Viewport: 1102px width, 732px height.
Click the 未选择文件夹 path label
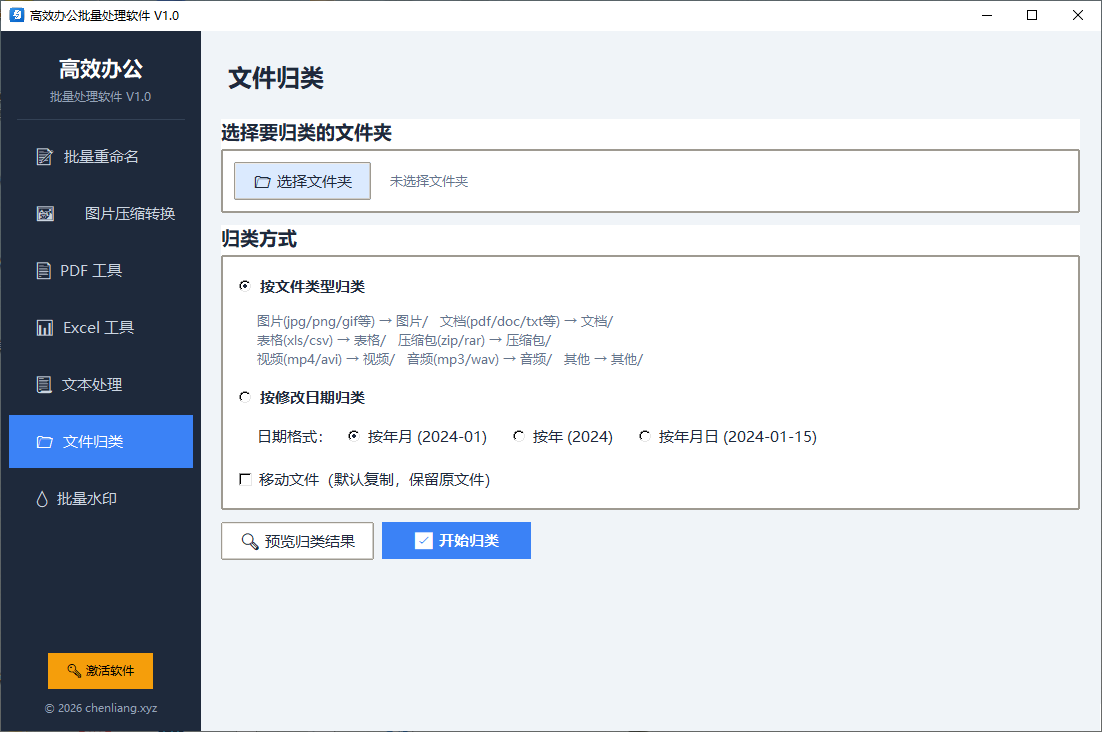coord(429,181)
